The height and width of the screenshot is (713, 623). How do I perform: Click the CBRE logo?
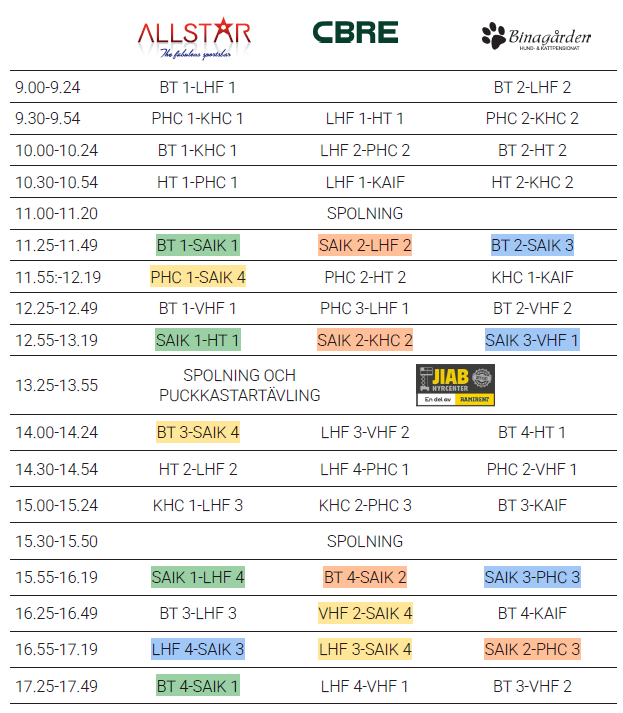pyautogui.click(x=355, y=33)
